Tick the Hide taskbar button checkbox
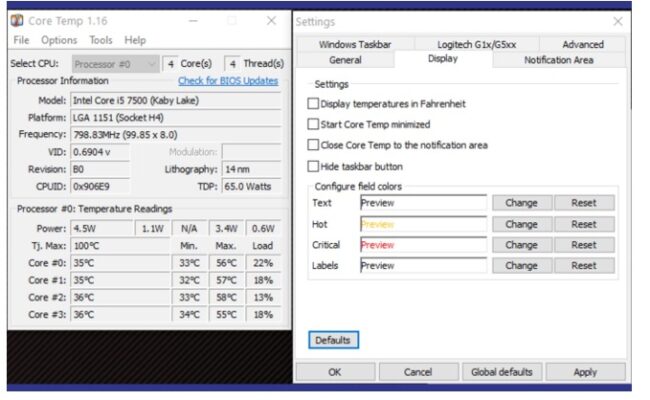This screenshot has height=400, width=650. click(x=314, y=166)
